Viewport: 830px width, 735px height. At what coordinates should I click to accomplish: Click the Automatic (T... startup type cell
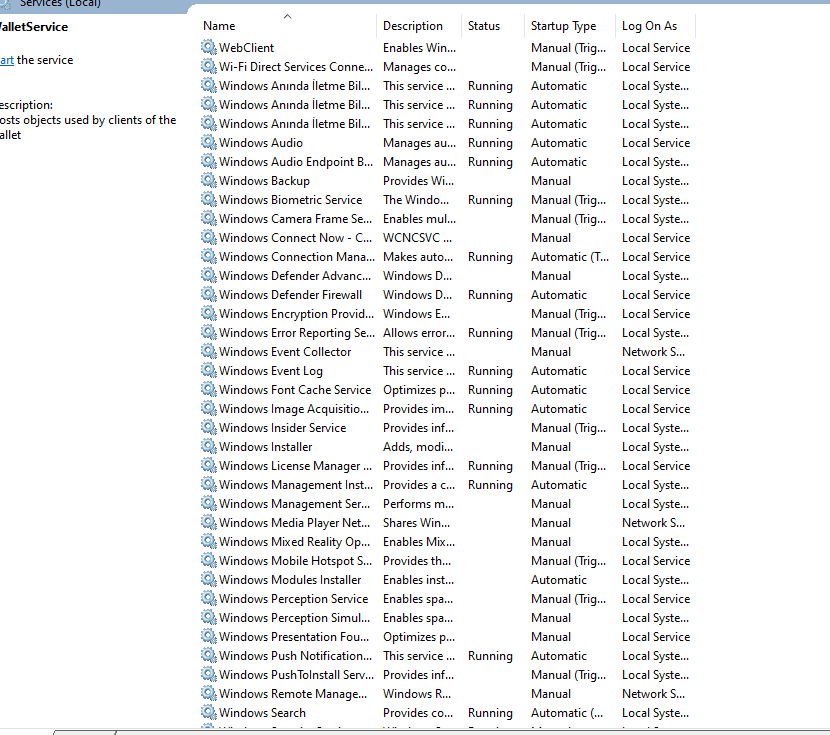[570, 257]
